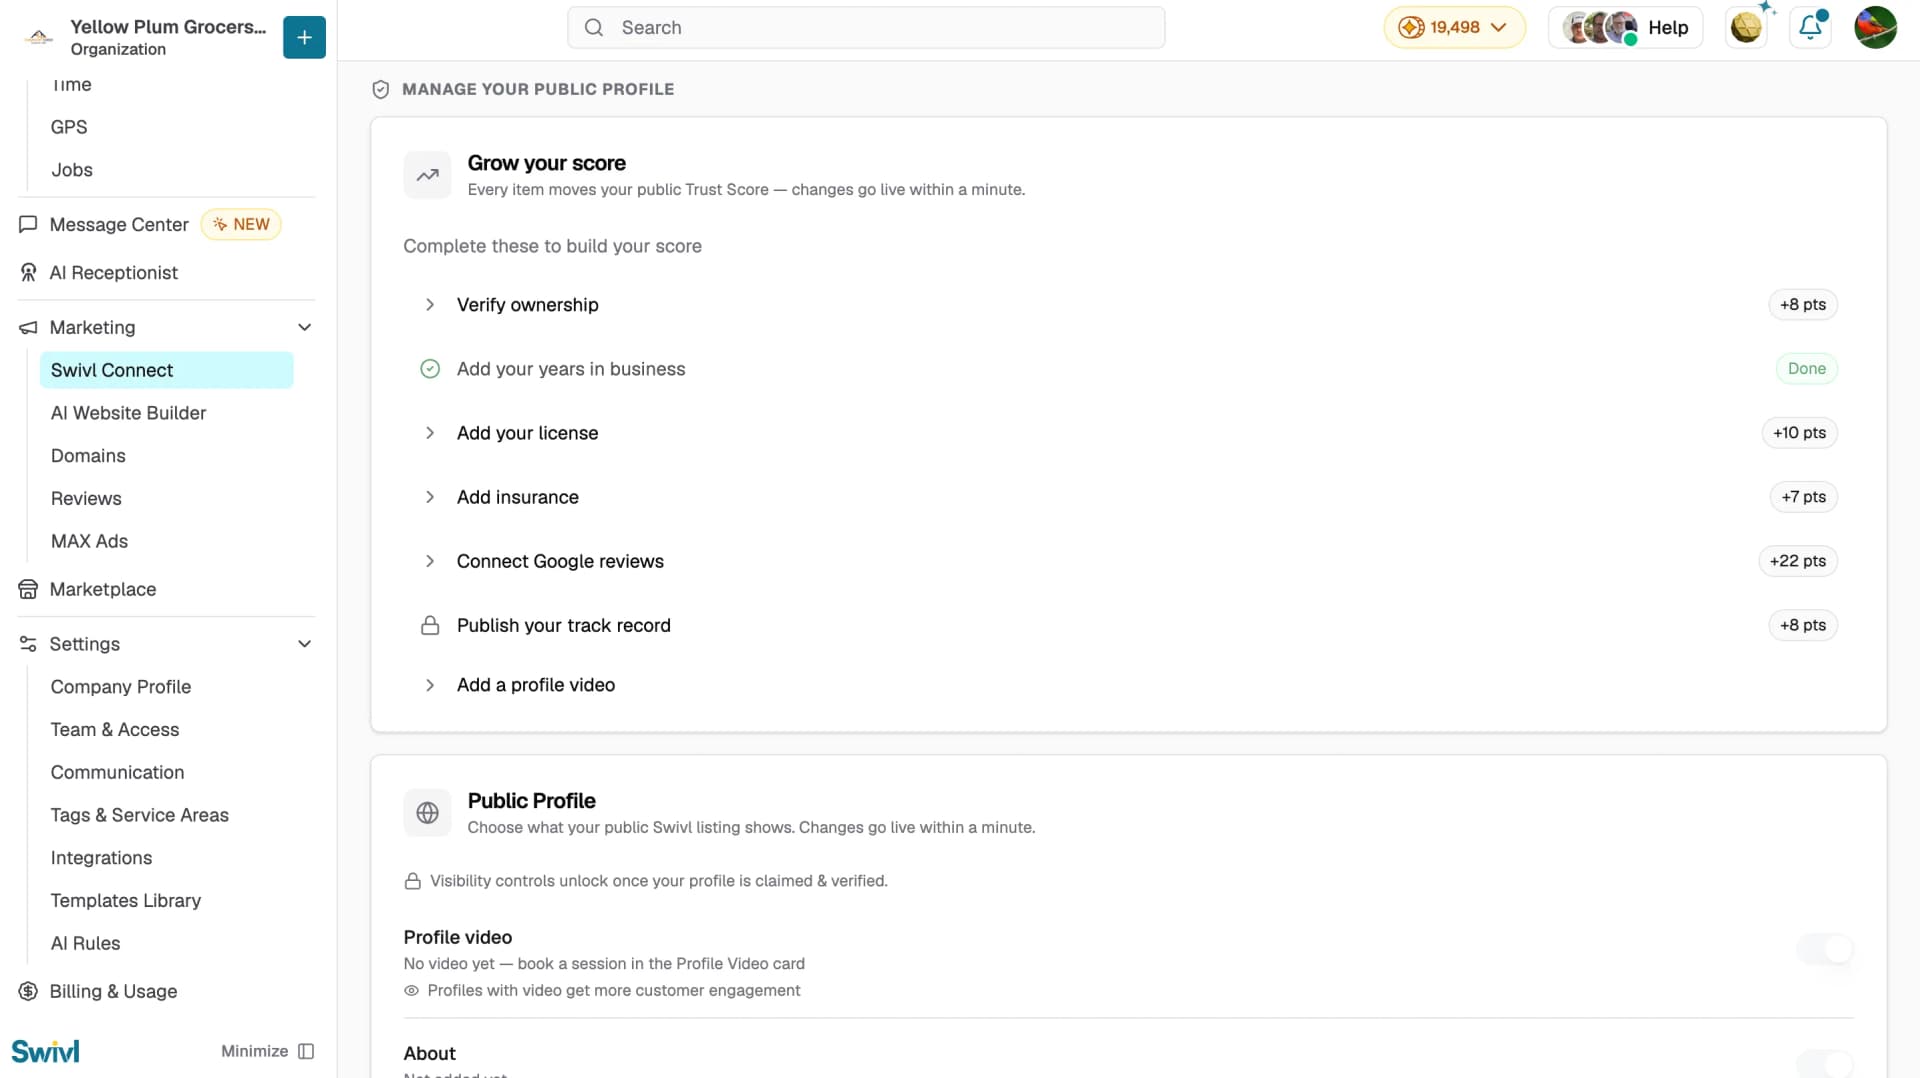Image resolution: width=1920 pixels, height=1078 pixels.
Task: Open the 19,498 credits dropdown
Action: (1455, 27)
